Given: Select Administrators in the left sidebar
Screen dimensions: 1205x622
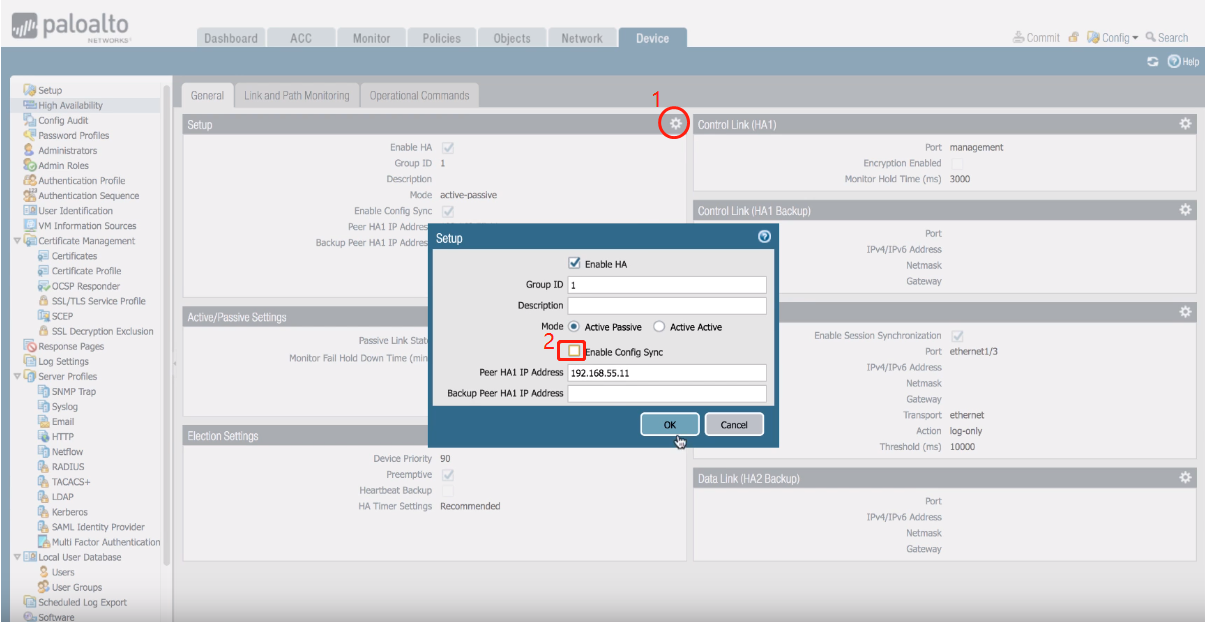Looking at the screenshot, I should [67, 150].
